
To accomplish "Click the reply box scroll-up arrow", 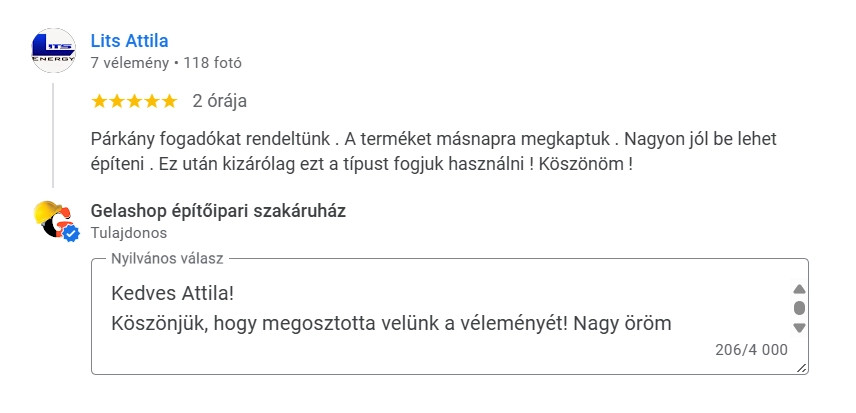I will [x=799, y=288].
